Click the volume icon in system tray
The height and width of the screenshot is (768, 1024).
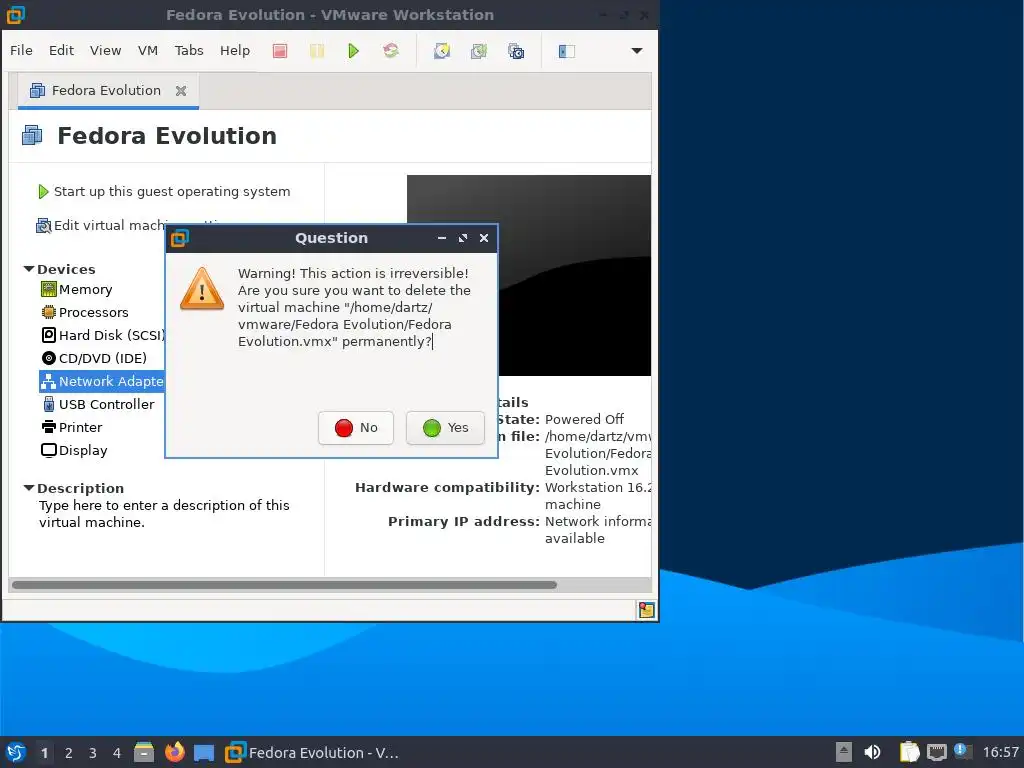[x=872, y=752]
